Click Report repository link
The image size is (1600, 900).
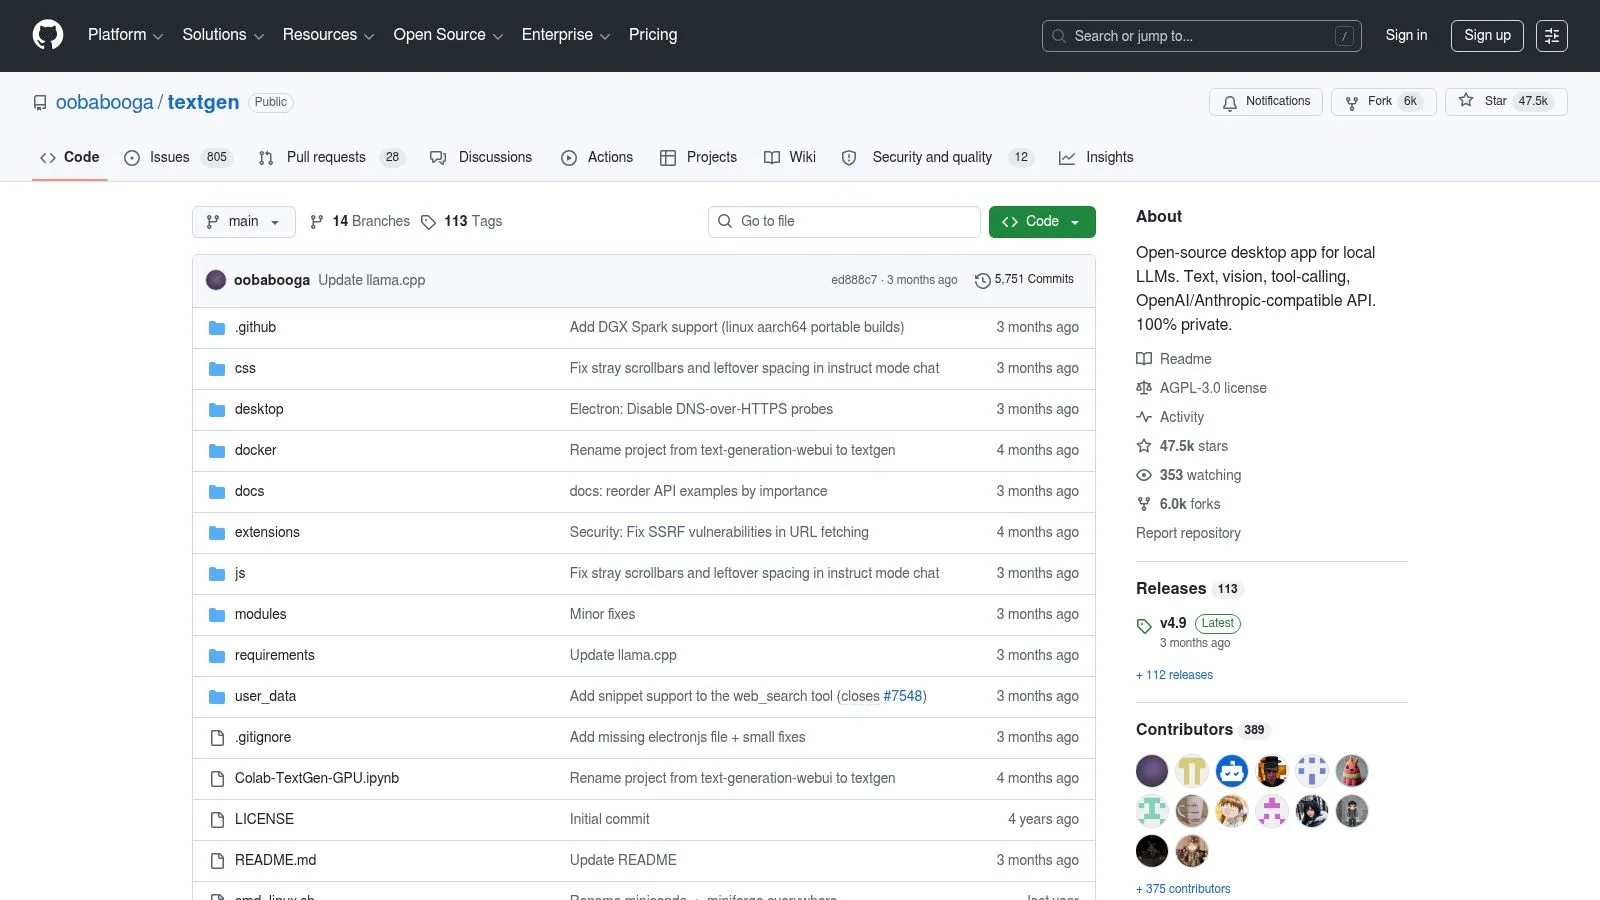click(1188, 534)
